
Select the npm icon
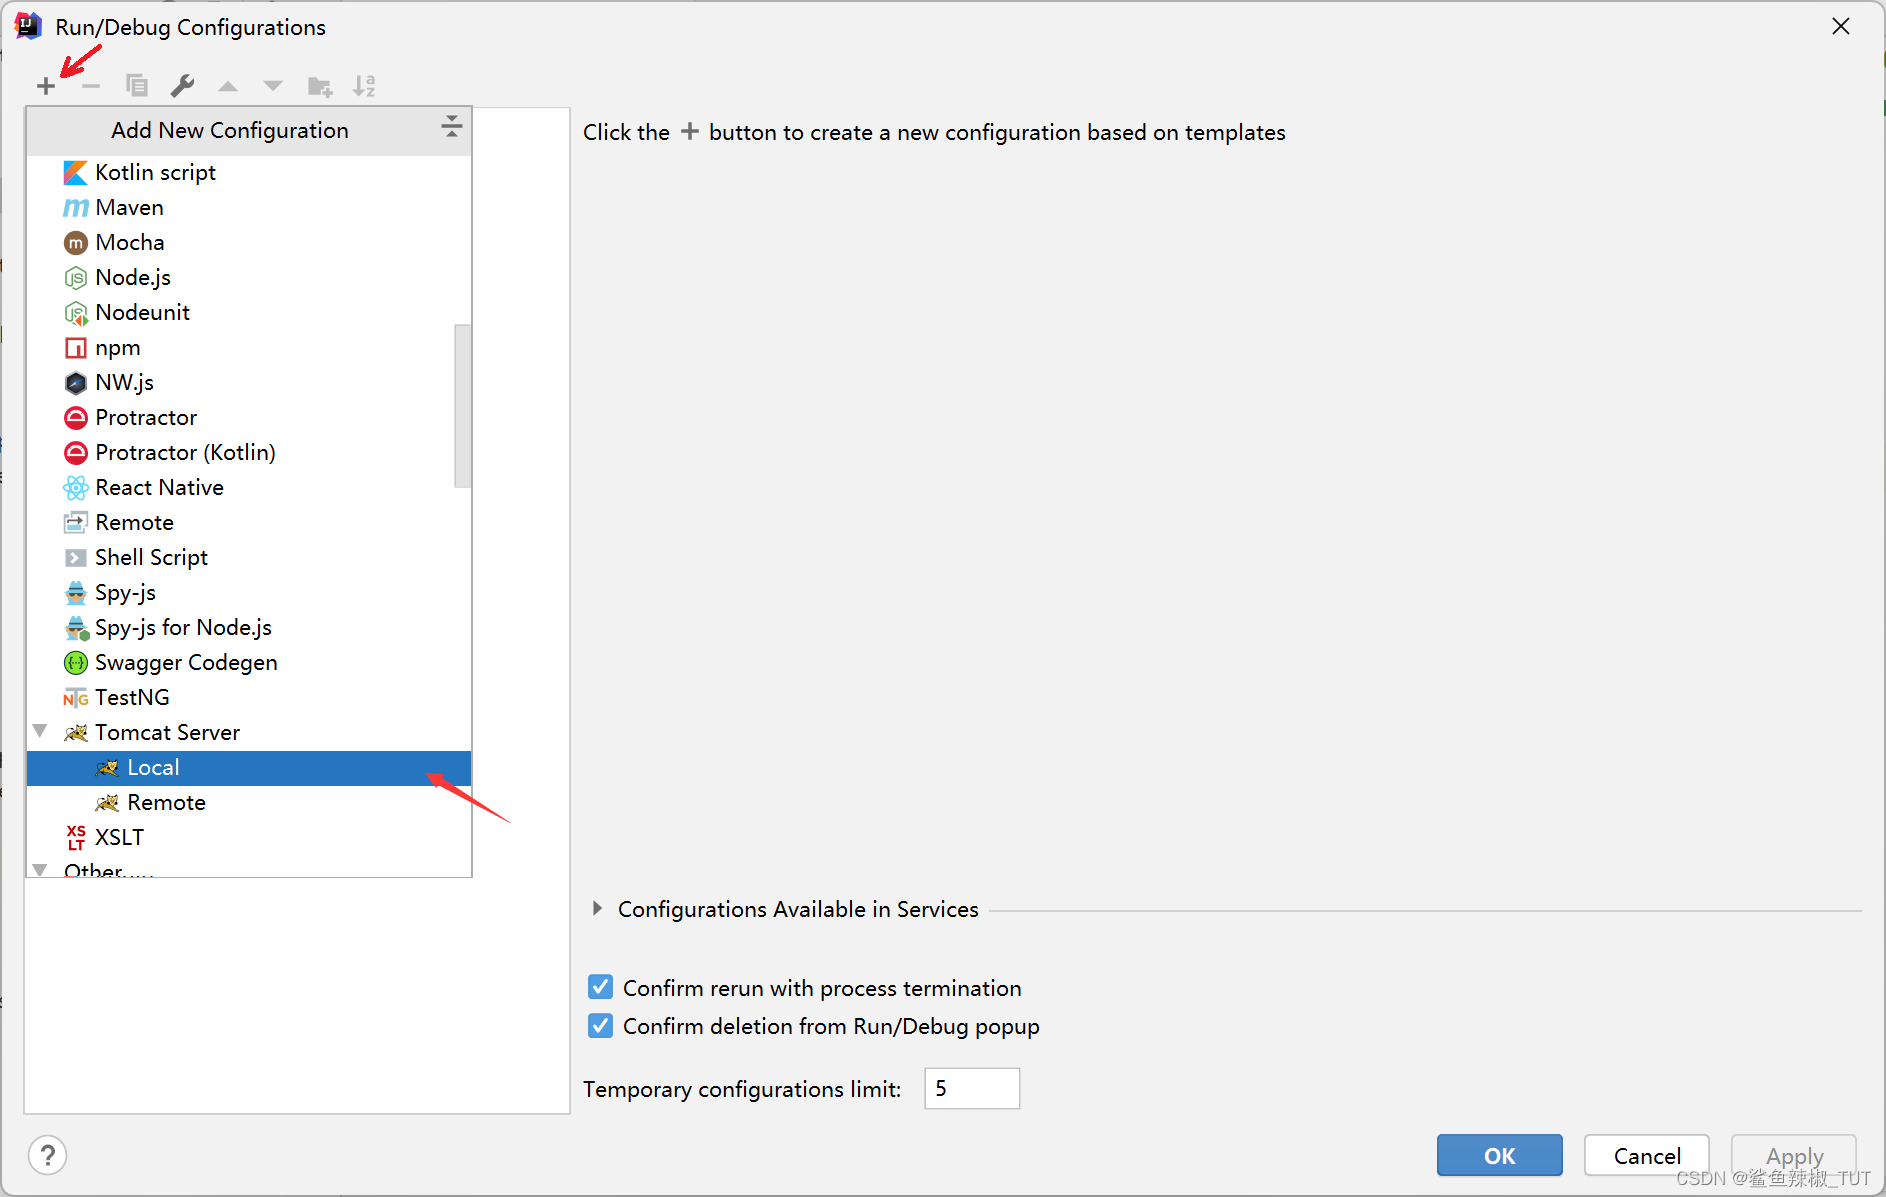tap(75, 348)
